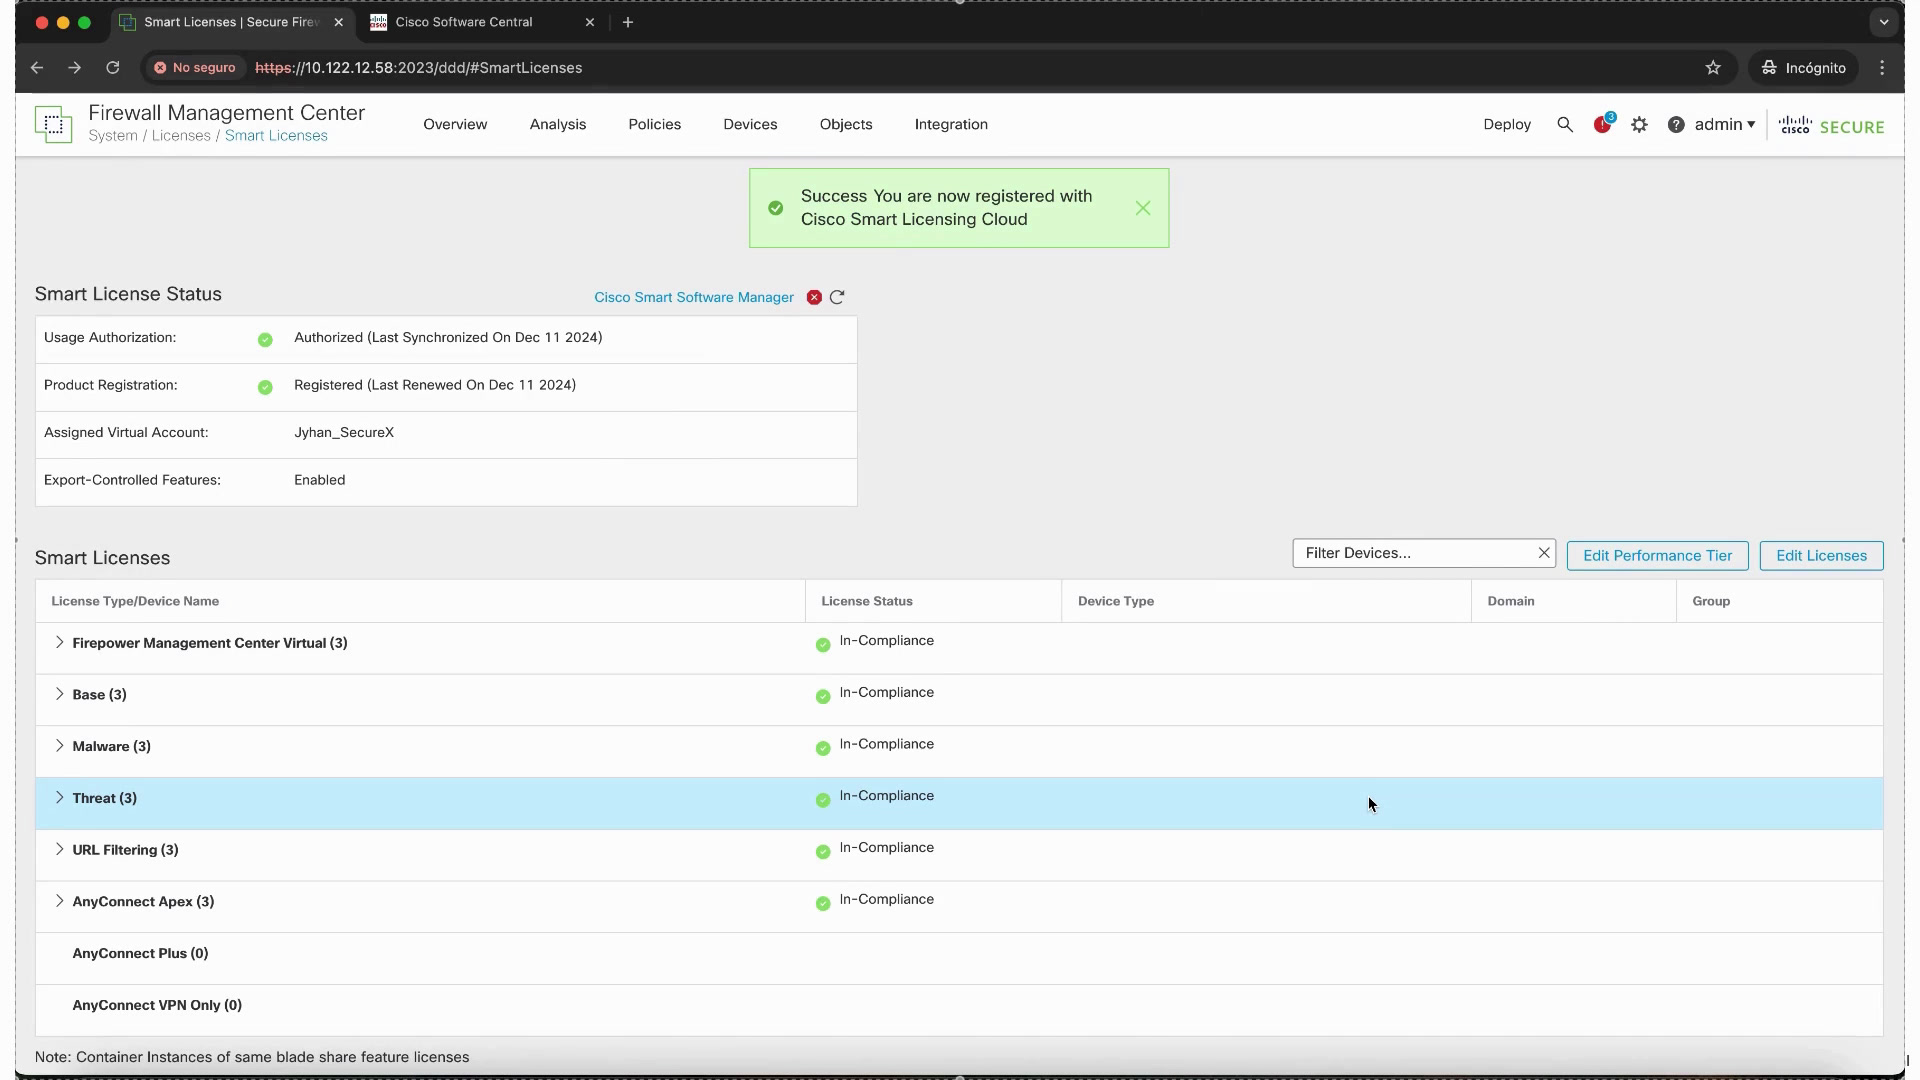Image resolution: width=1920 pixels, height=1080 pixels.
Task: Click the re-sync refresh icon in Smart License Status
Action: [837, 297]
